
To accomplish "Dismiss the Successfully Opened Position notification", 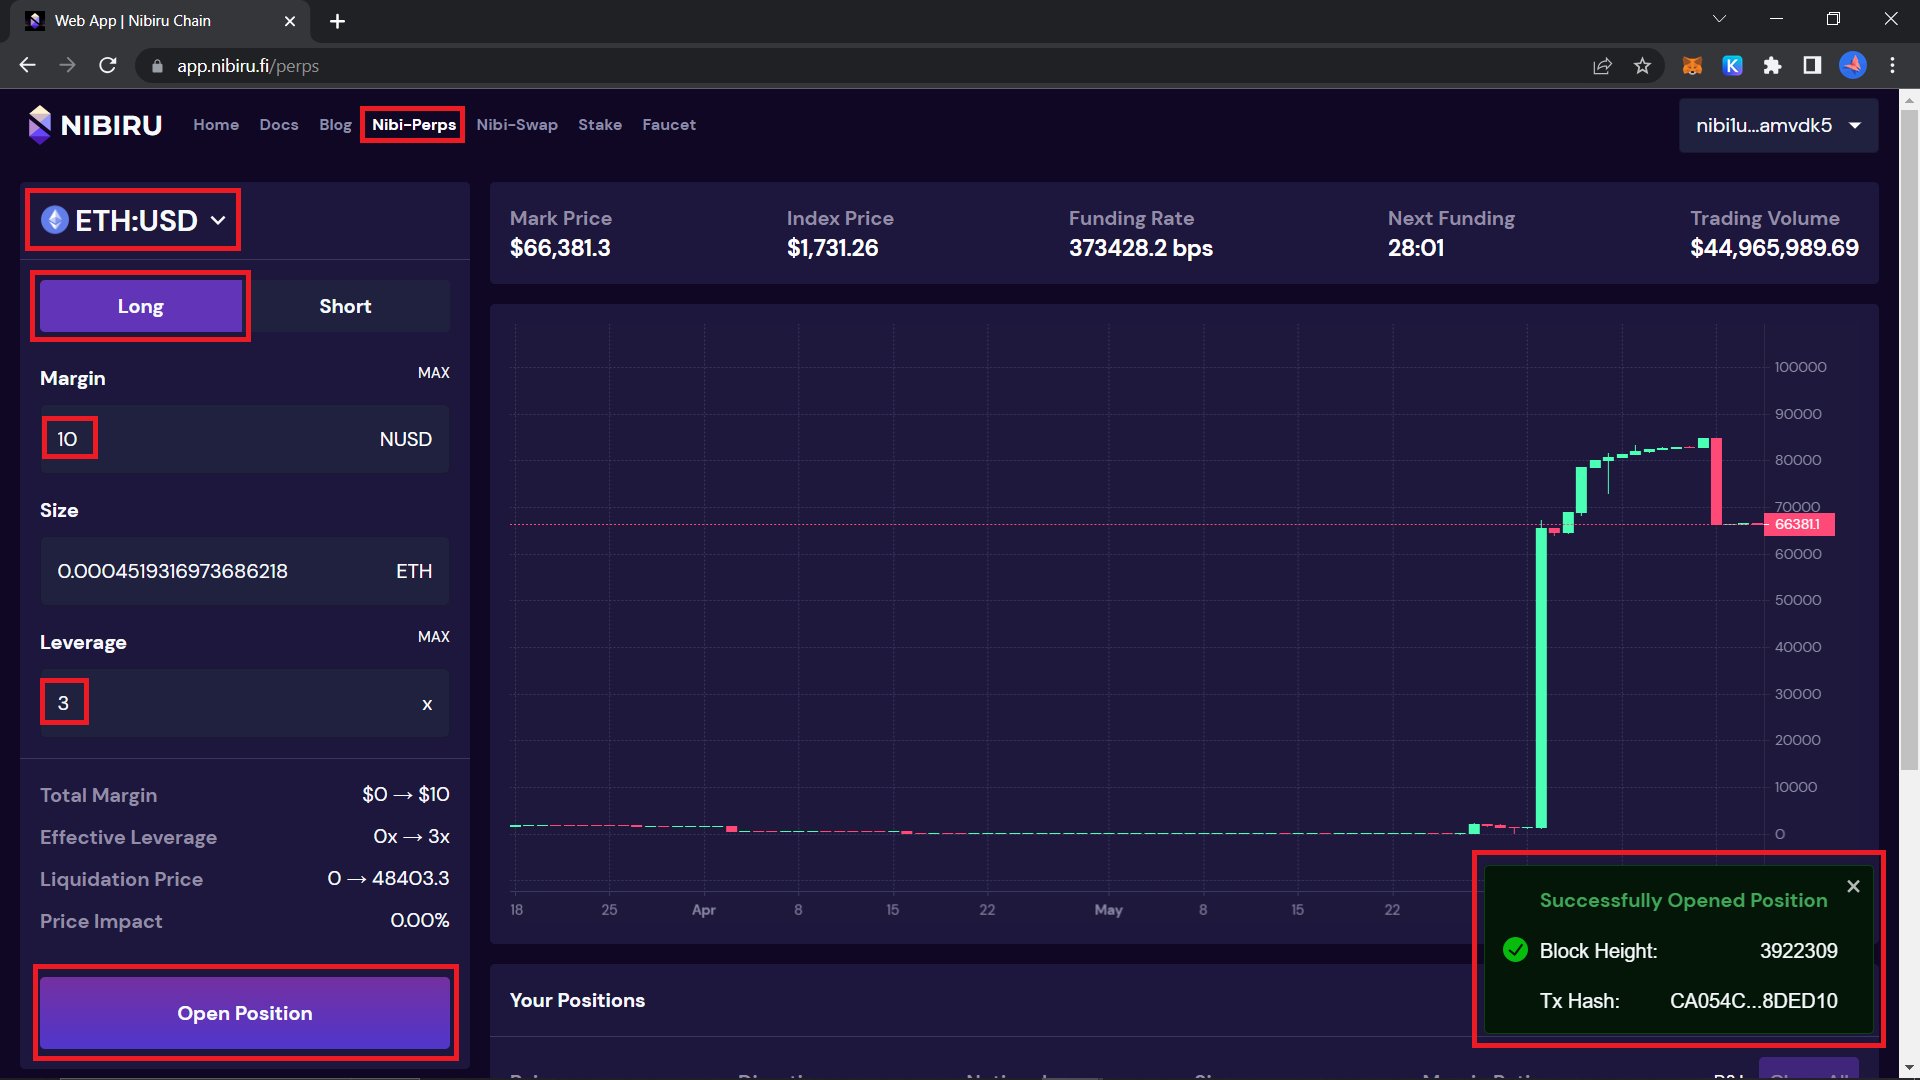I will coord(1854,886).
